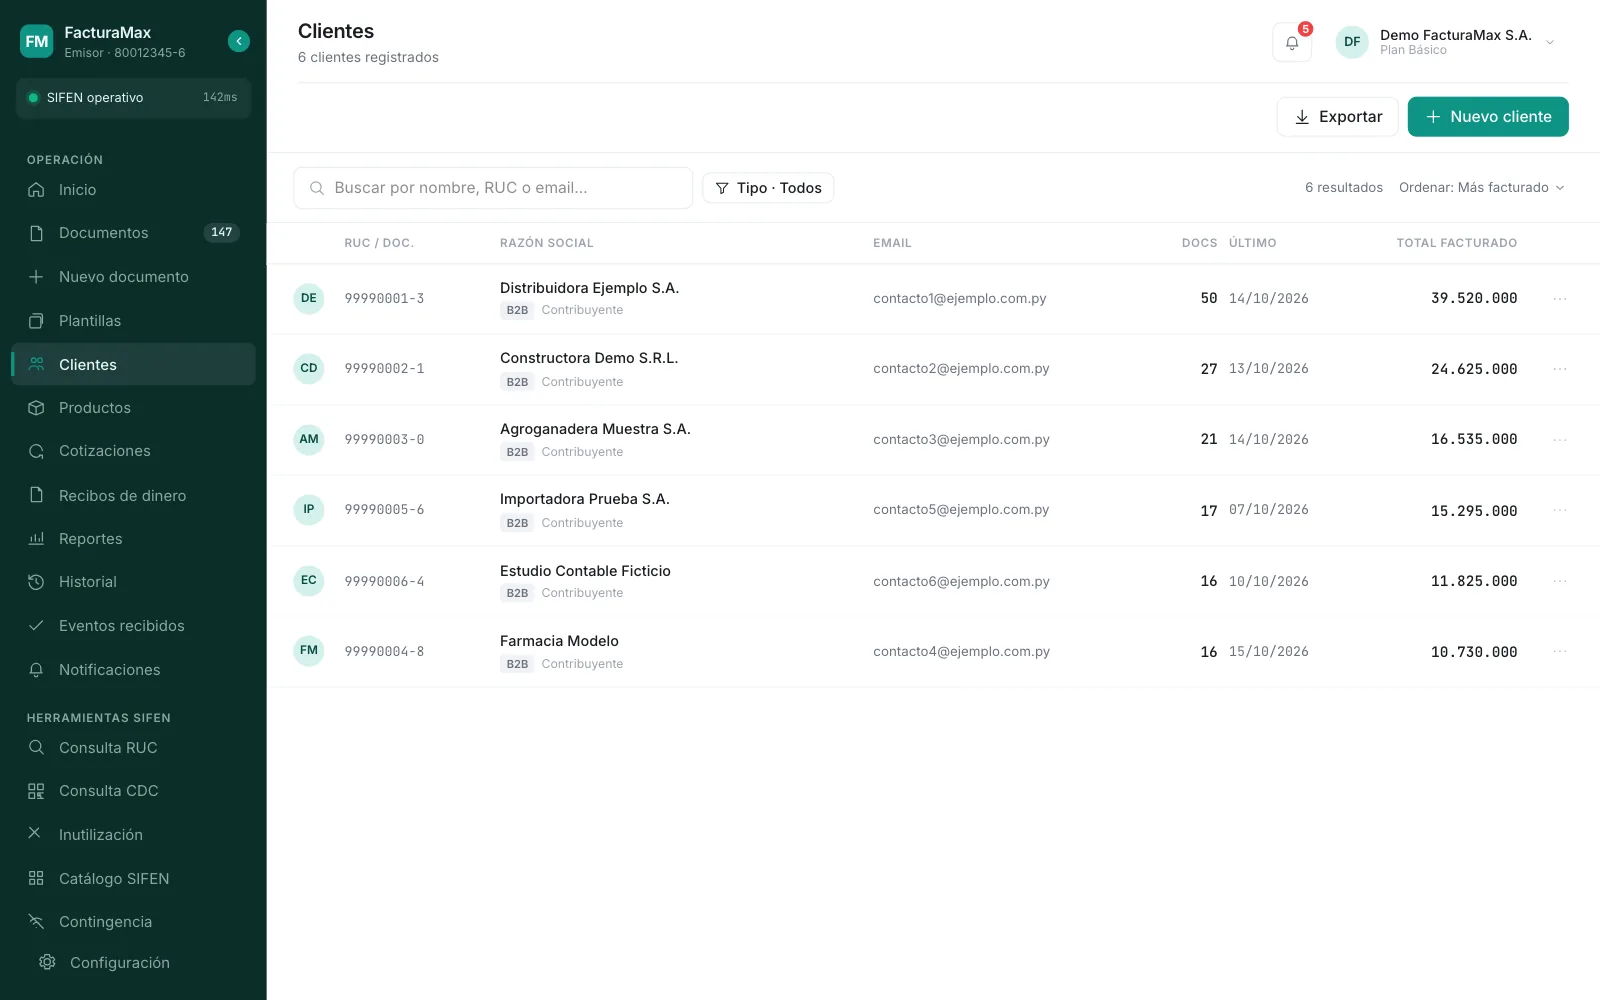
Task: Click the Cotizaciones icon in the sidebar
Action: [36, 451]
